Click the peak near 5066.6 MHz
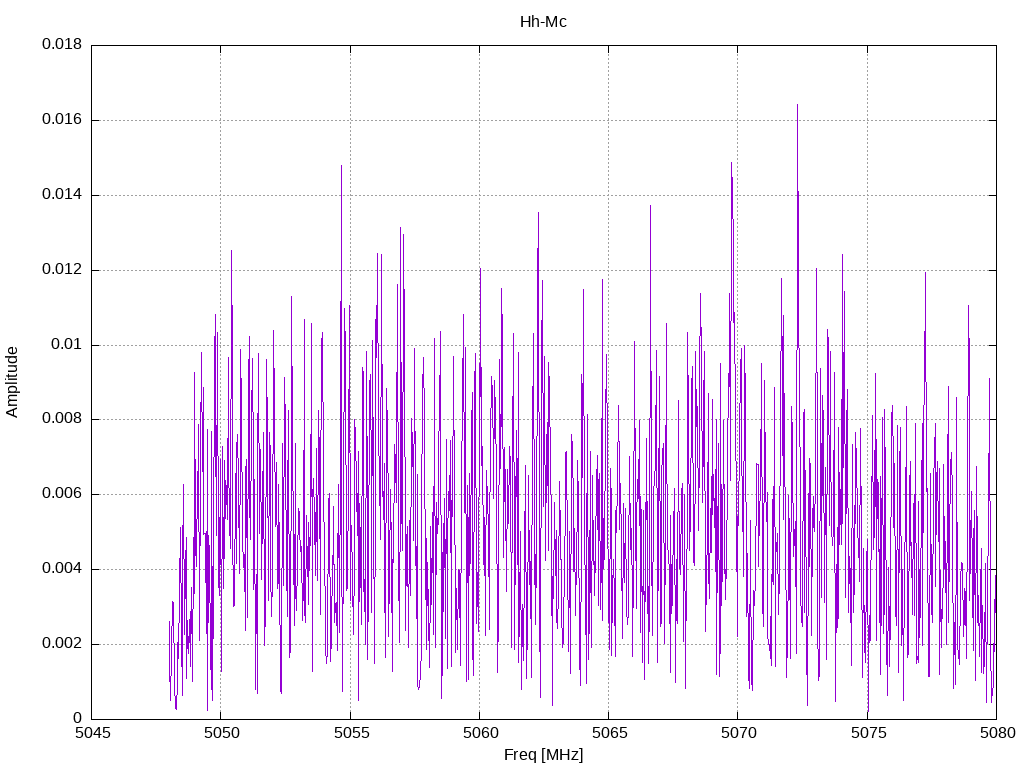Image resolution: width=1024 pixels, height=768 pixels. coord(650,207)
